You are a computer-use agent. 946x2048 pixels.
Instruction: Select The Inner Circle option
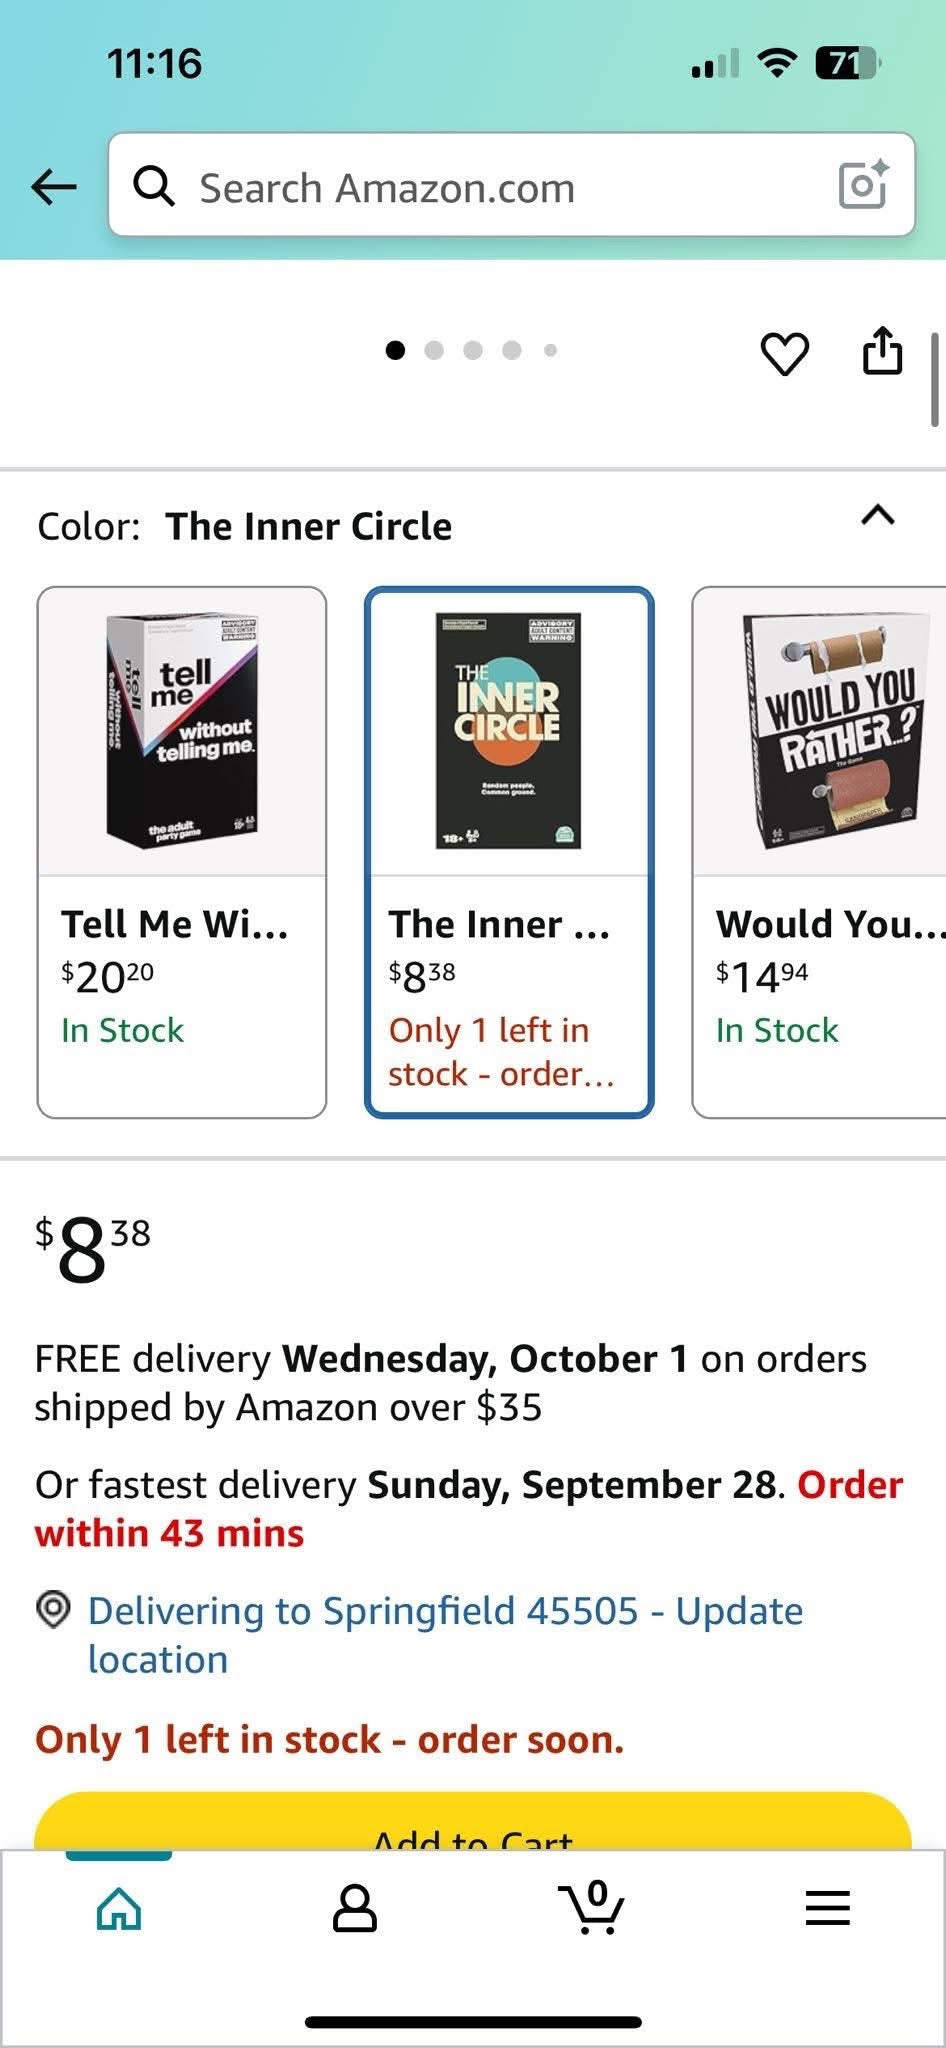pos(509,852)
